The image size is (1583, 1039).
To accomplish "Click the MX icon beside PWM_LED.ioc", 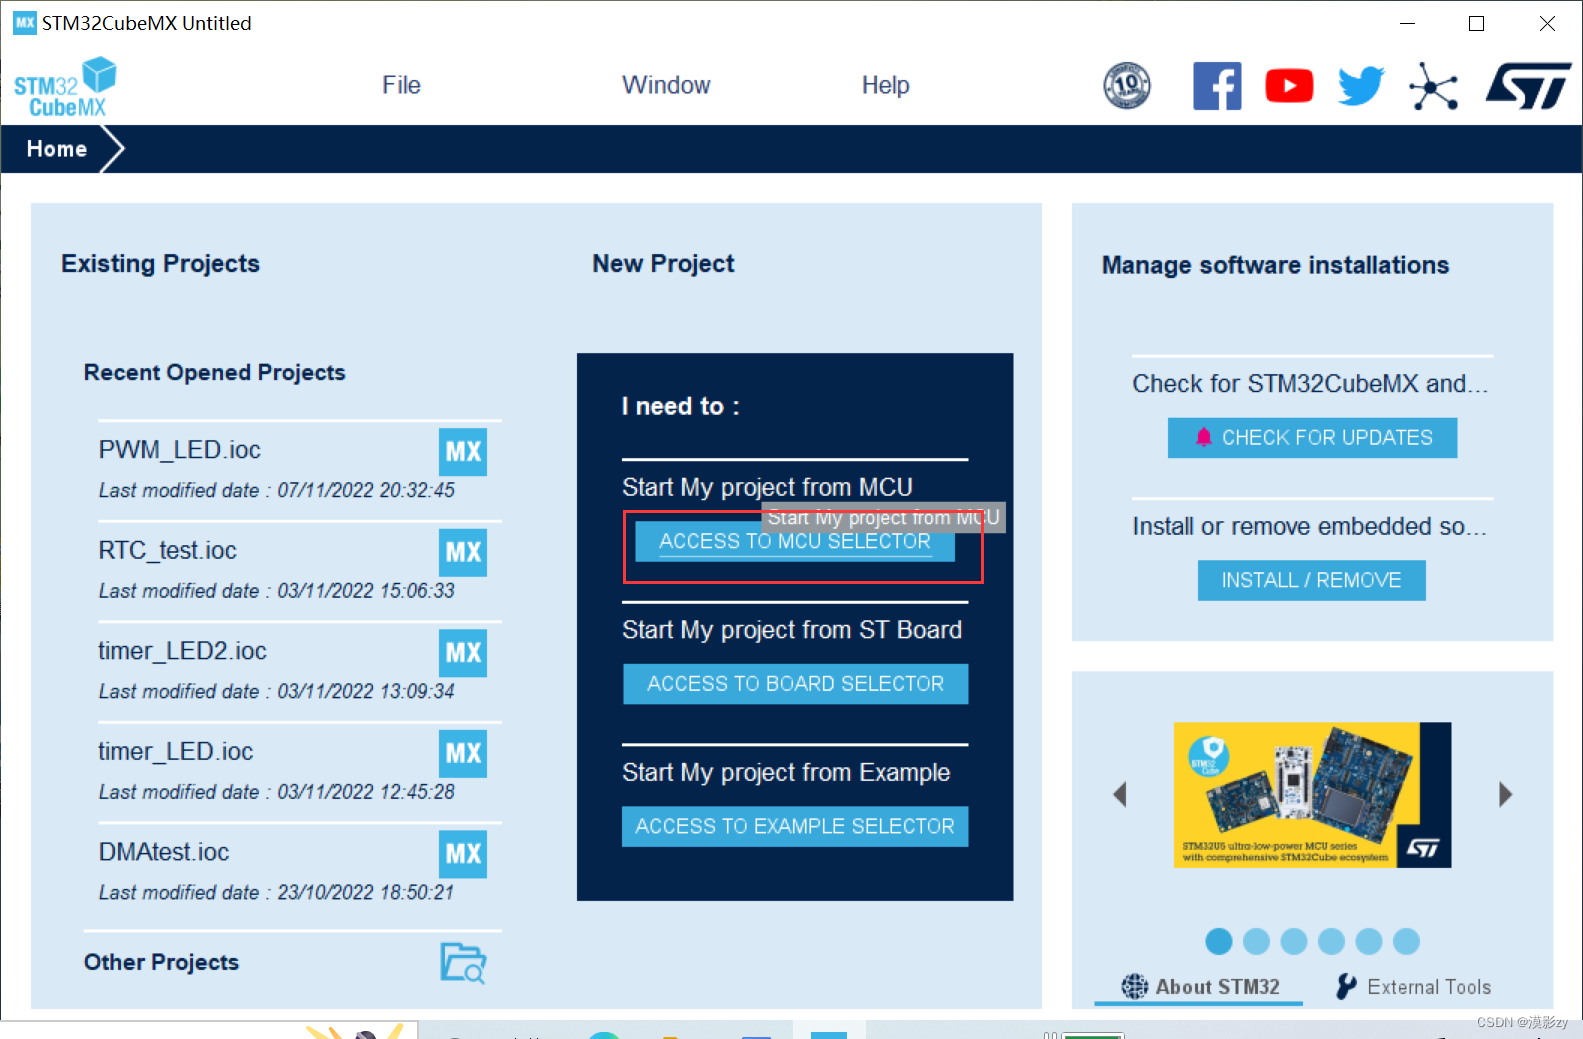I will pos(463,452).
